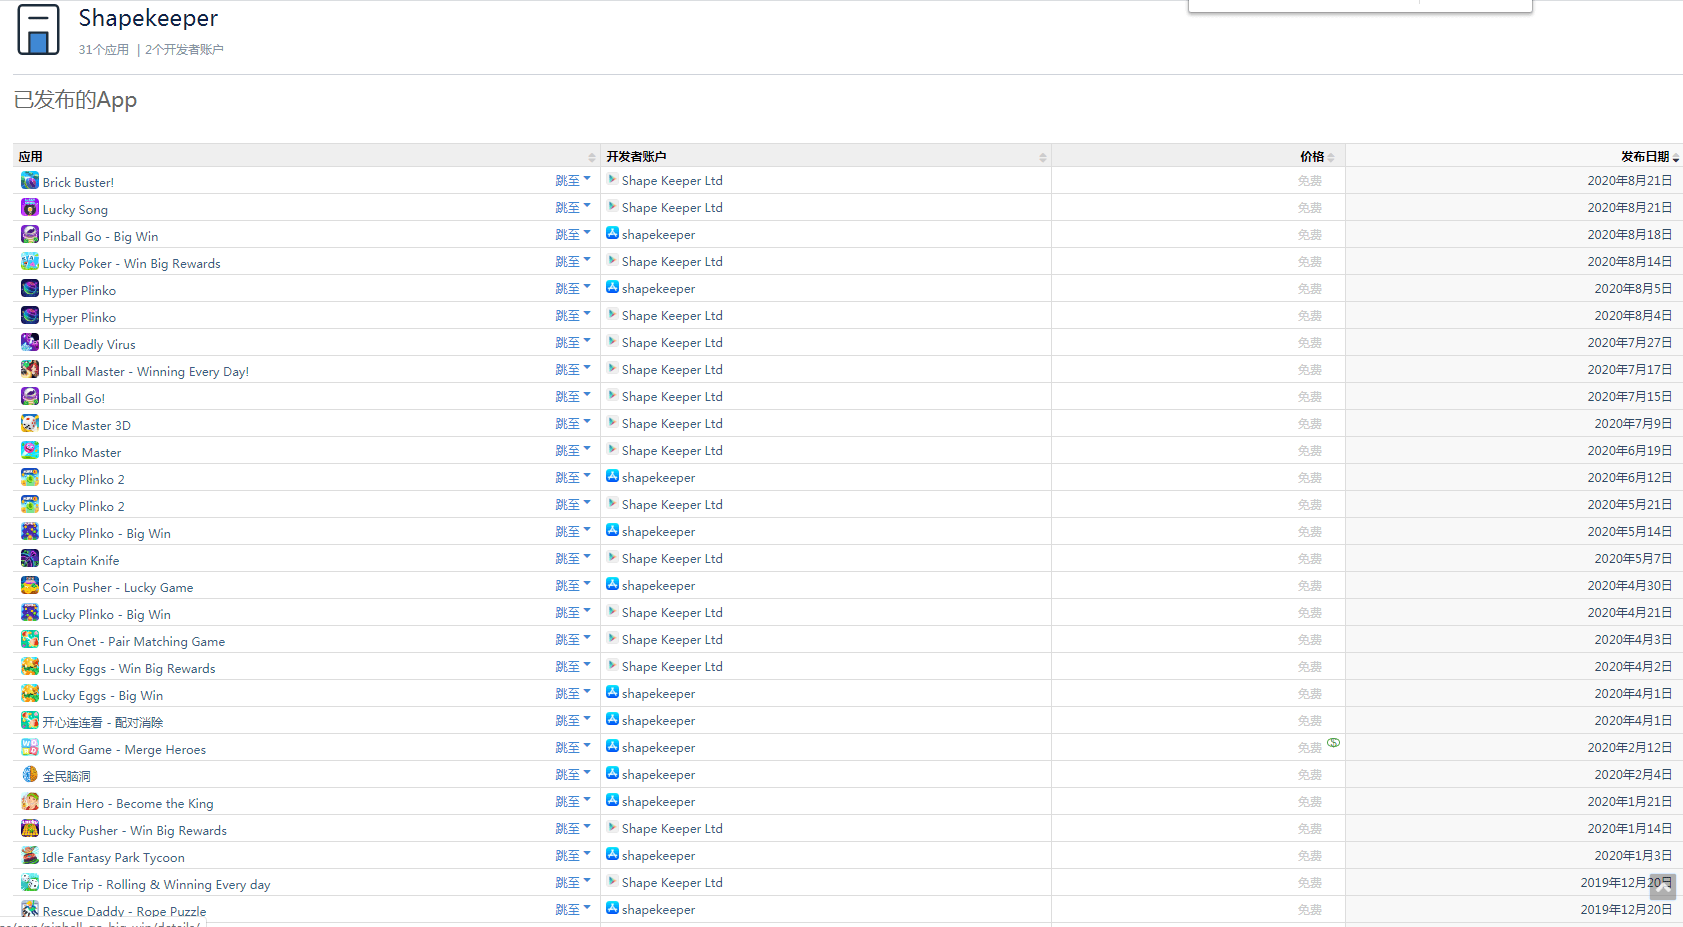Click the 2个开发者账户 text

[184, 50]
